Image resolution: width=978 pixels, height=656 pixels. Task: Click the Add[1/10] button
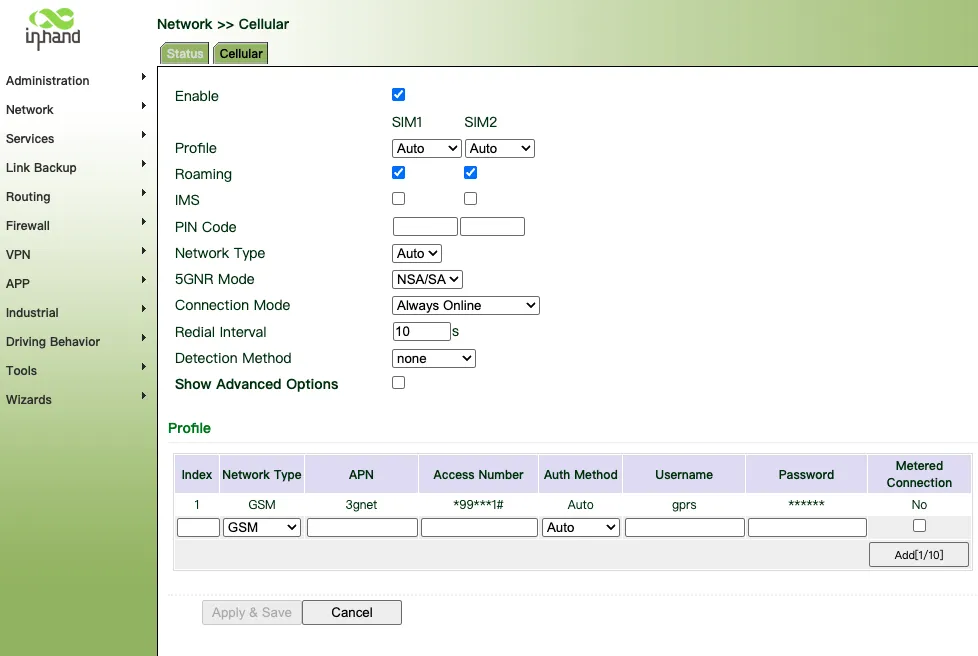919,554
